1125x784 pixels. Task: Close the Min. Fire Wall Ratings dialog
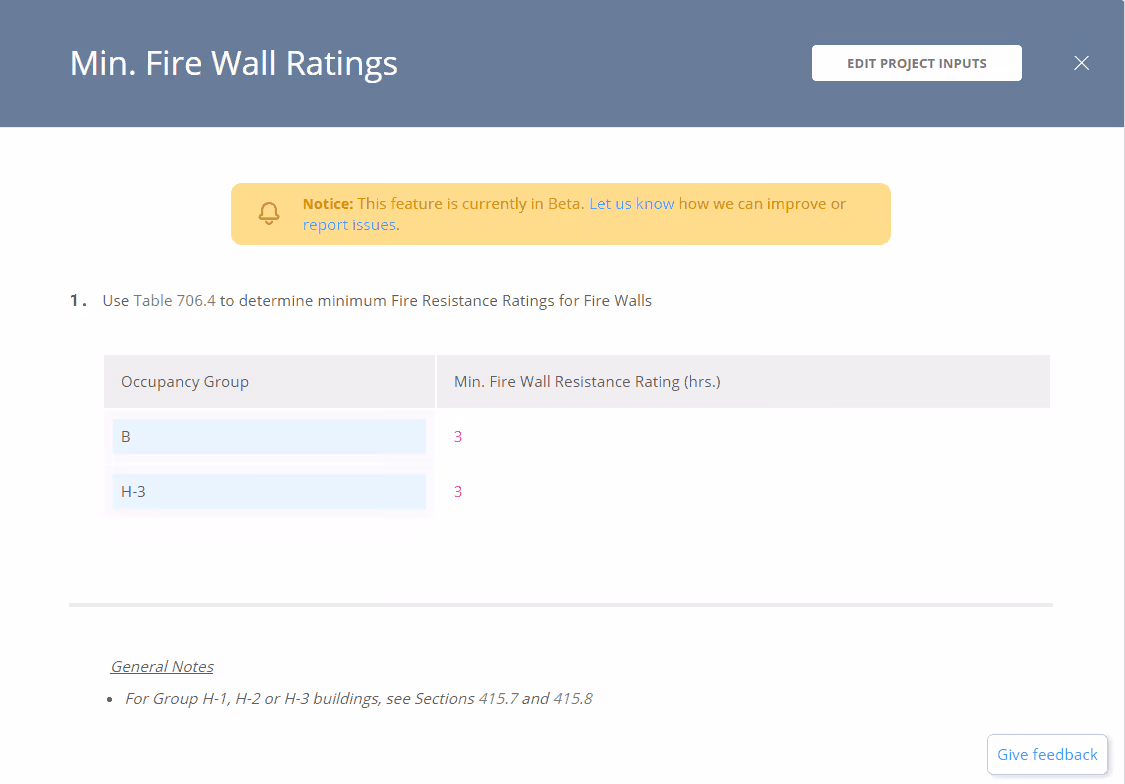pyautogui.click(x=1081, y=63)
